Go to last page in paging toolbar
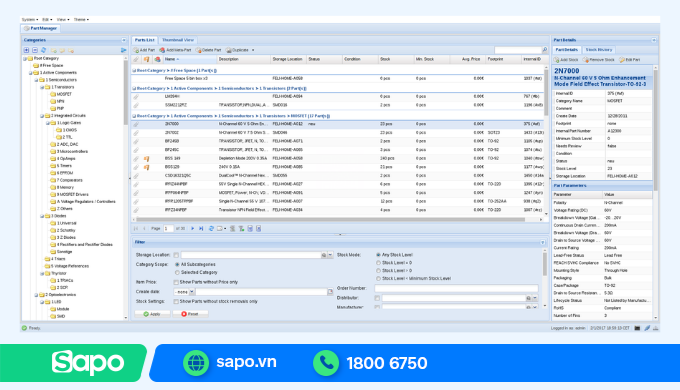 tap(201, 228)
